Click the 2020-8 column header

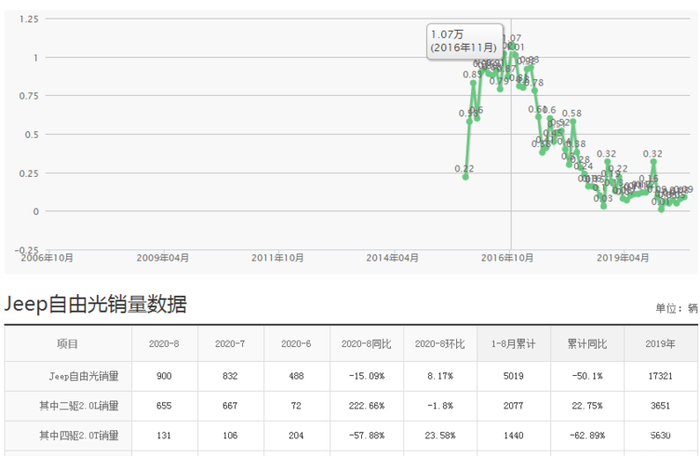point(164,344)
